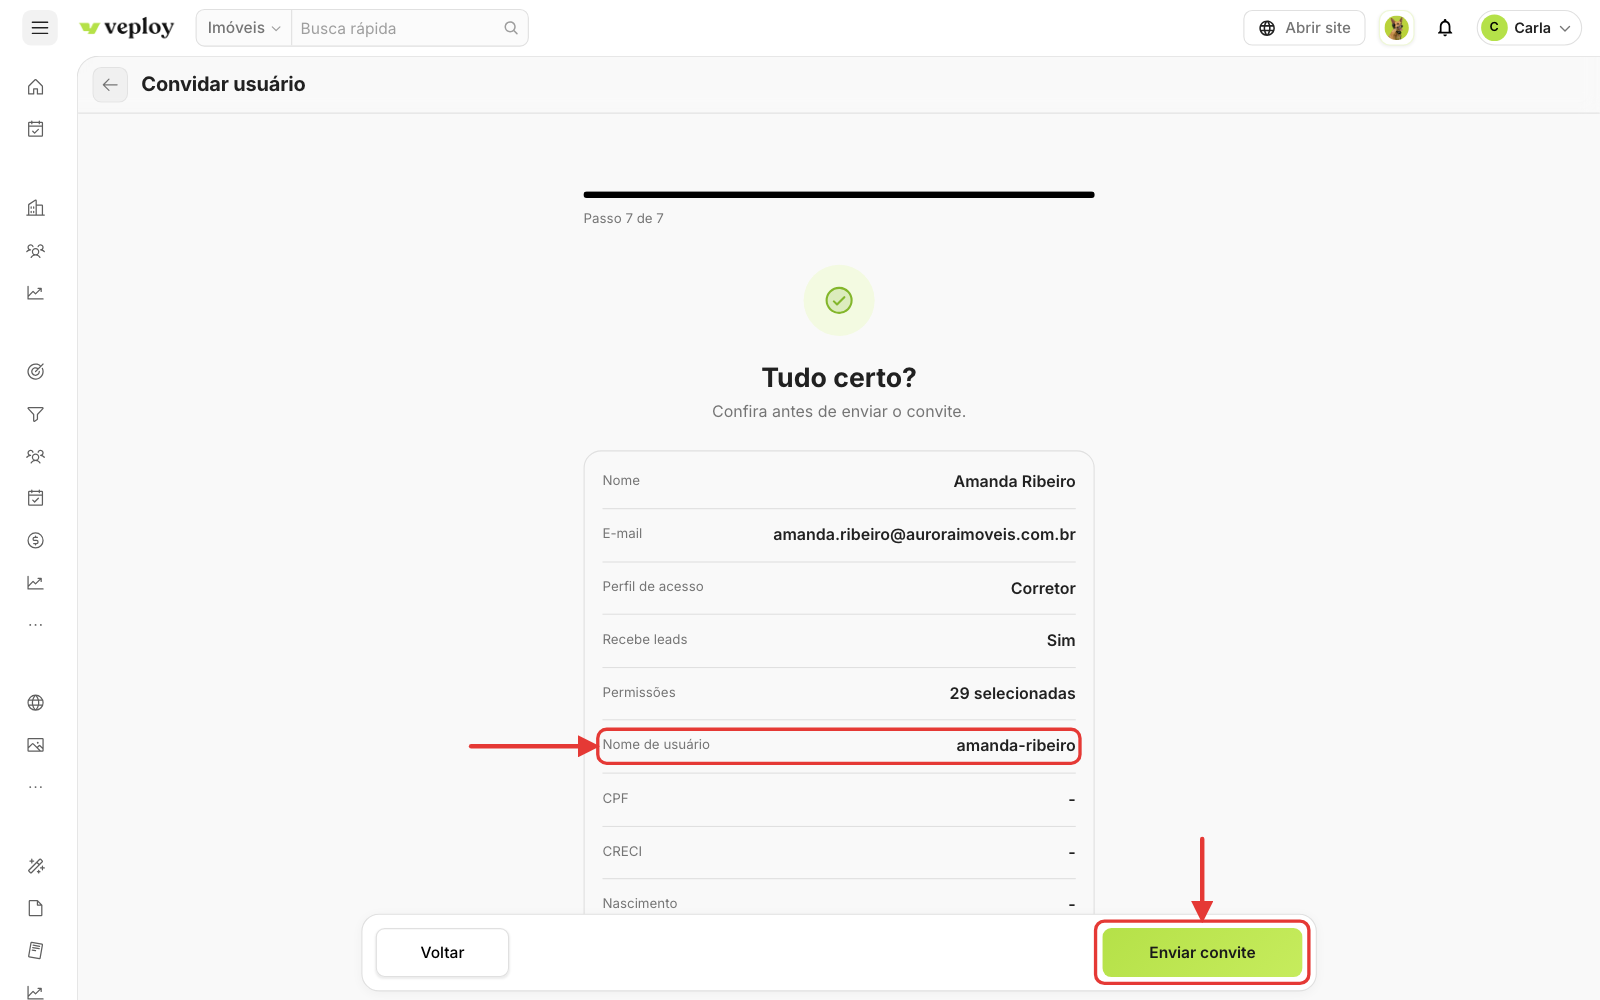Image resolution: width=1600 pixels, height=1000 pixels.
Task: Open the hamburger menu
Action: (40, 28)
